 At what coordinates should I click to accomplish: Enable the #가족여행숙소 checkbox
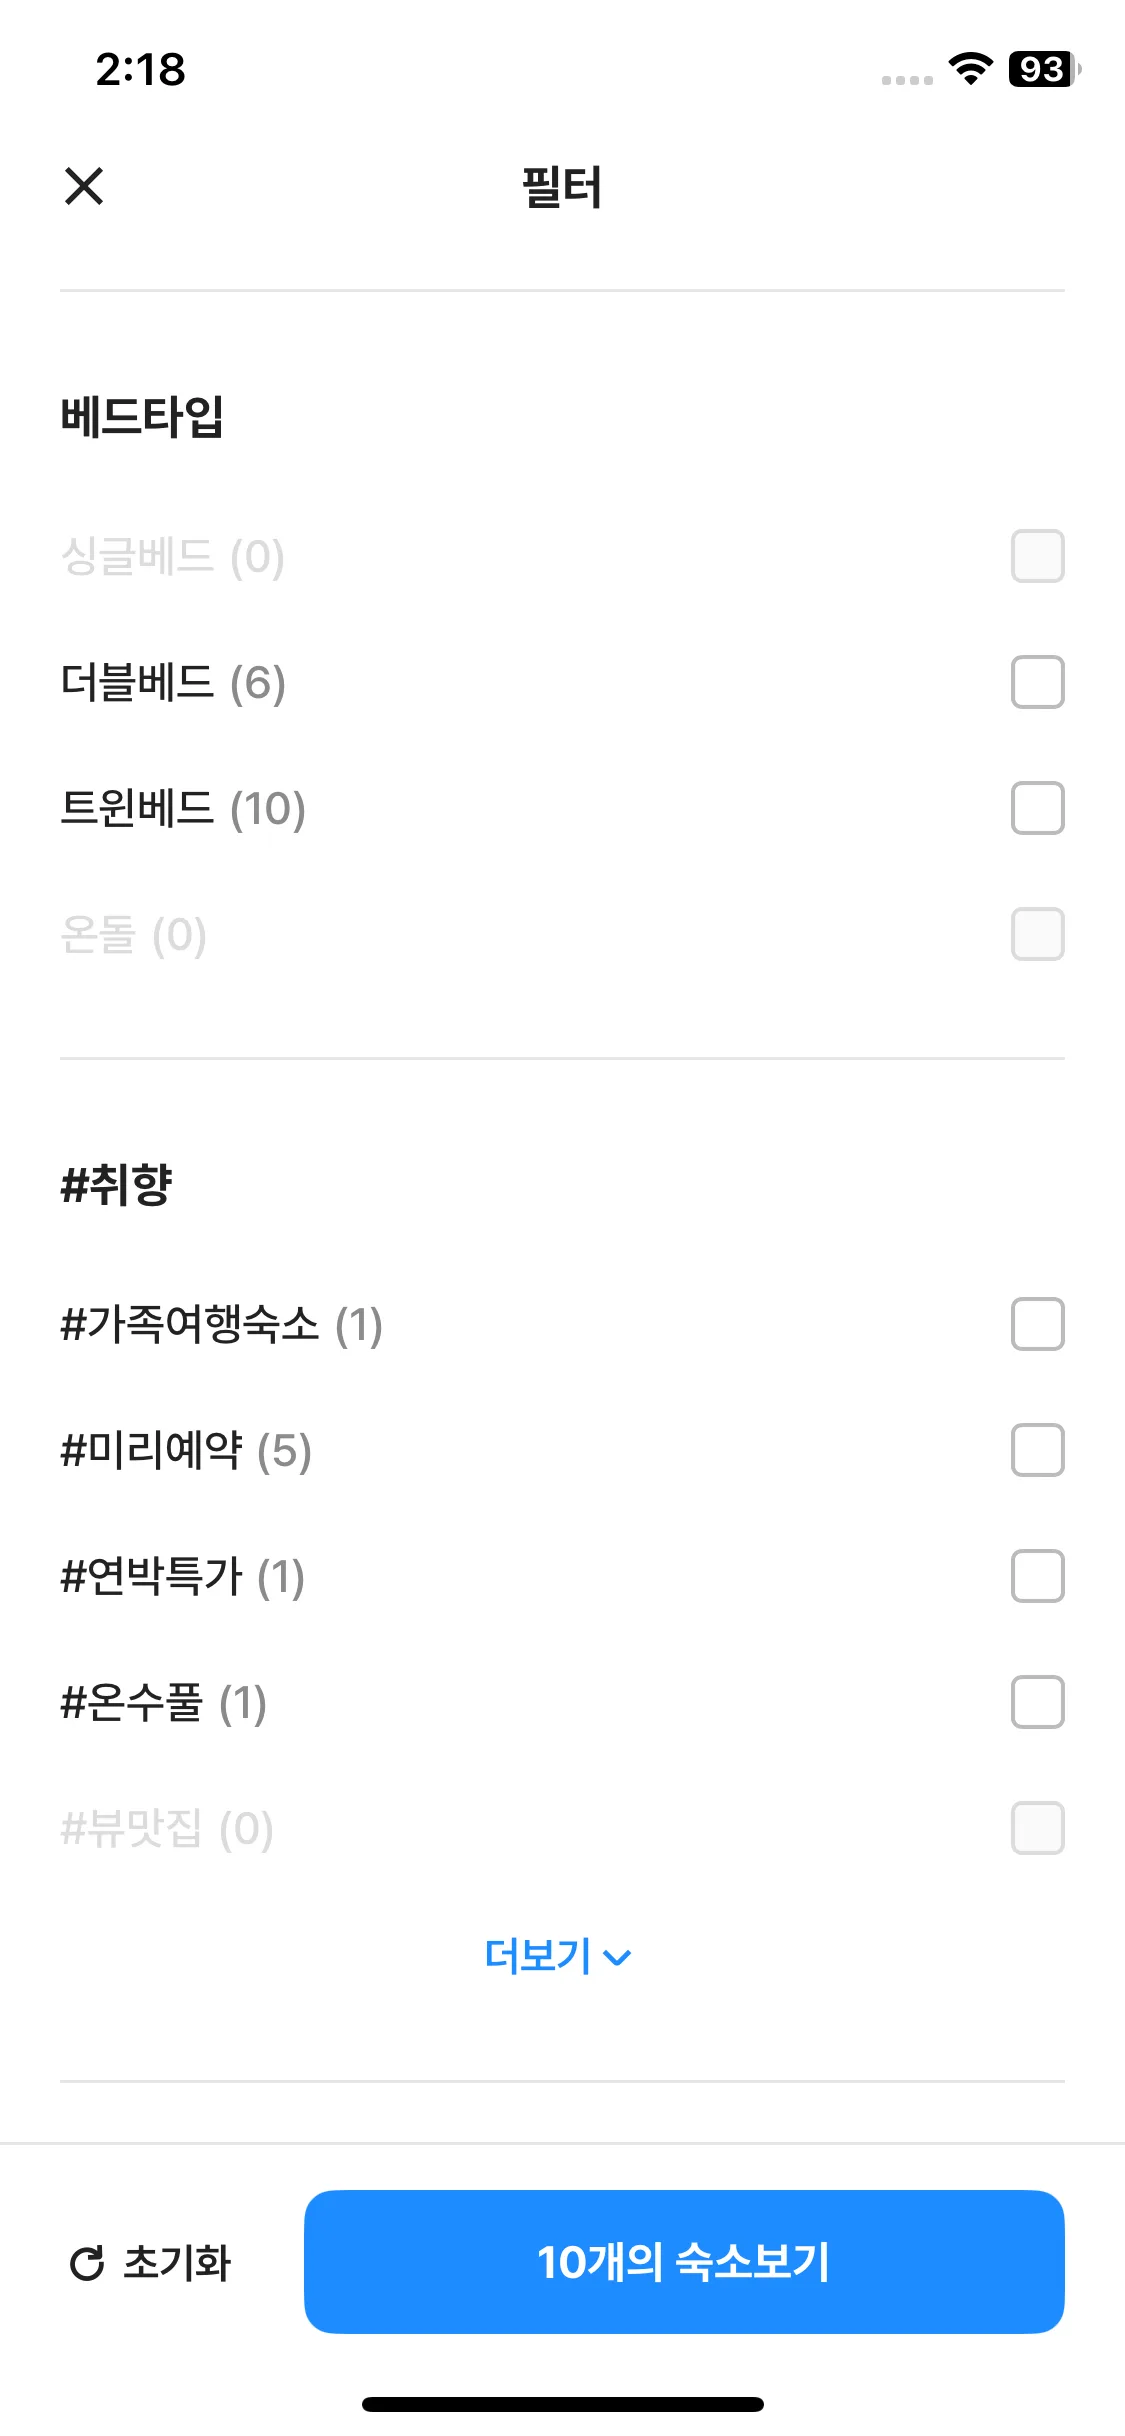[1037, 1324]
